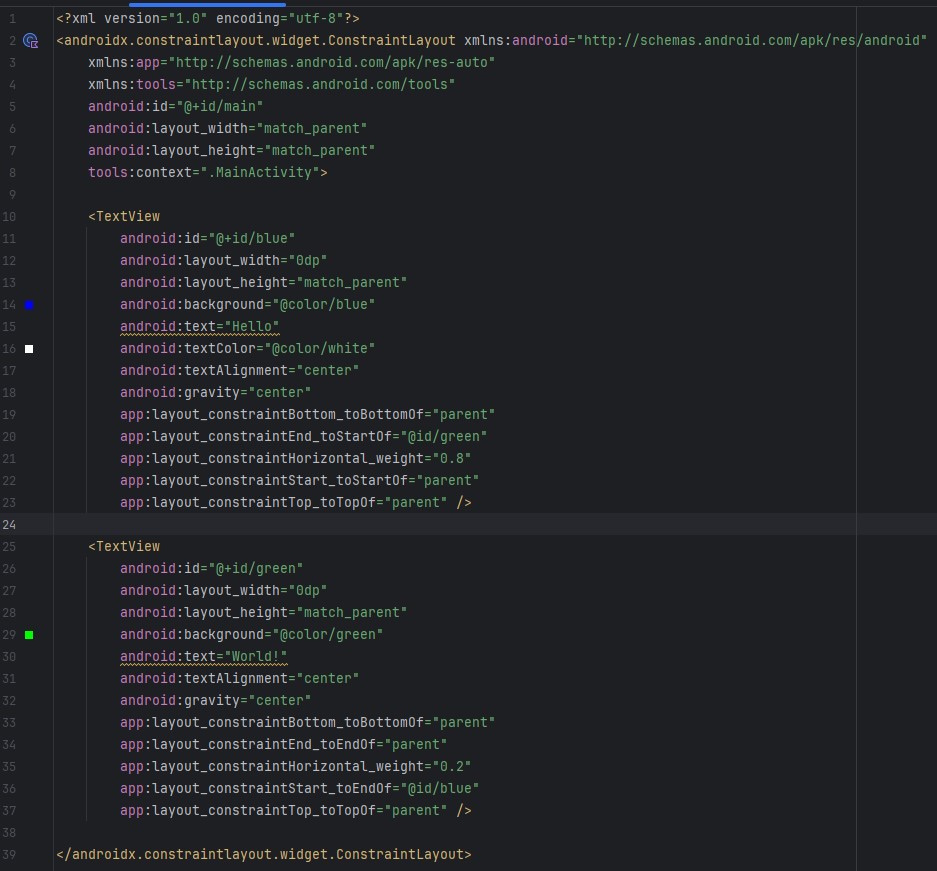Image resolution: width=937 pixels, height=871 pixels.
Task: Open the blue color swatch in gutter
Action: pos(29,305)
